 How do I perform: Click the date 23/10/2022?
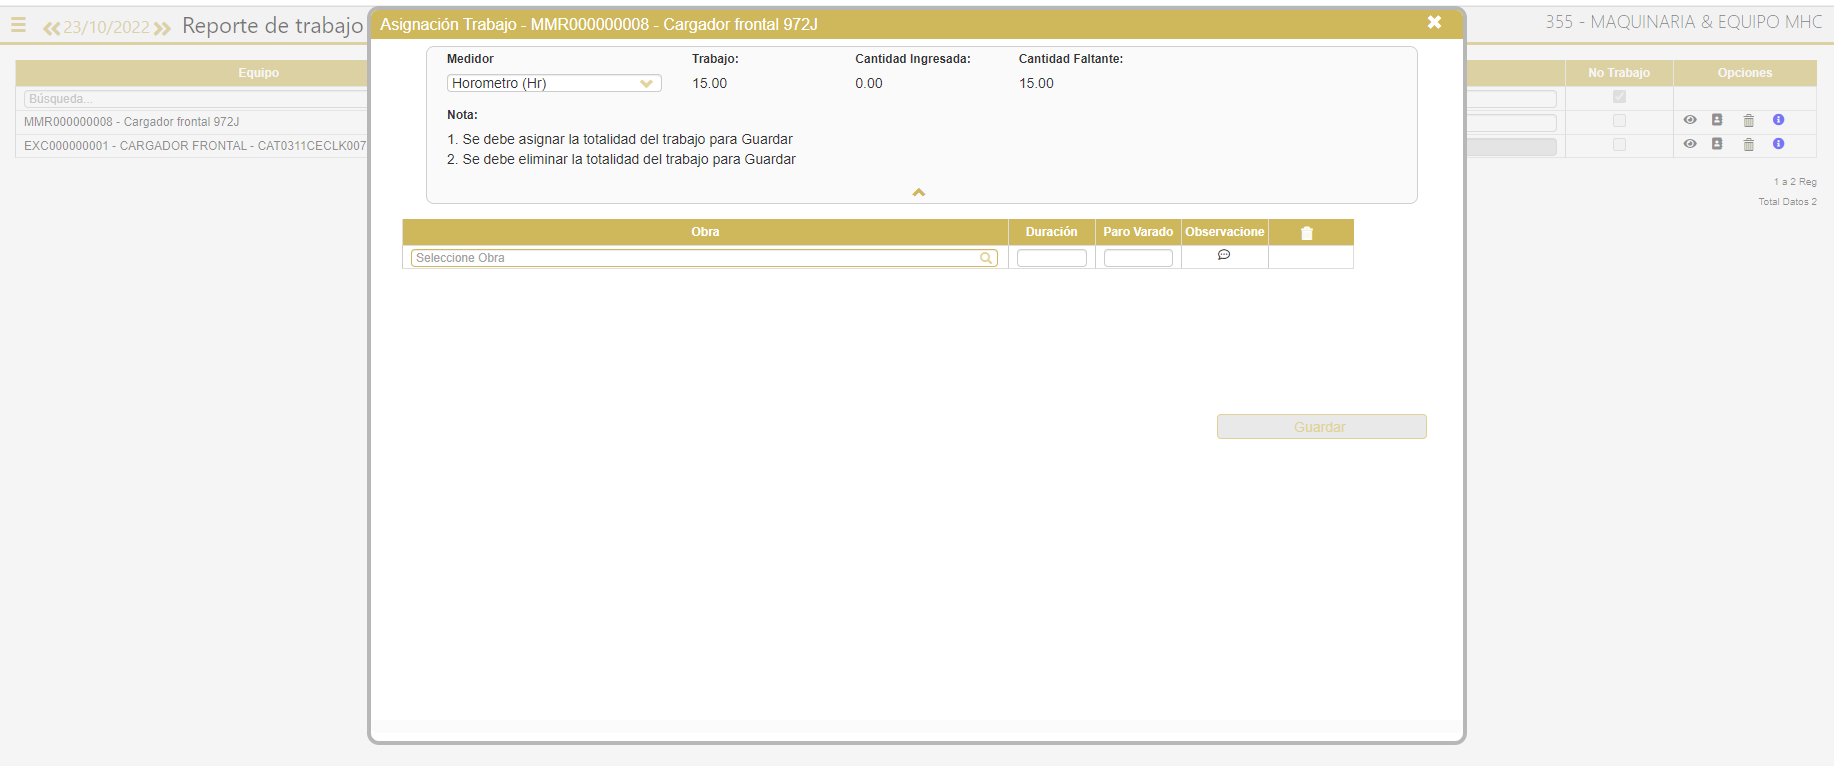[107, 27]
